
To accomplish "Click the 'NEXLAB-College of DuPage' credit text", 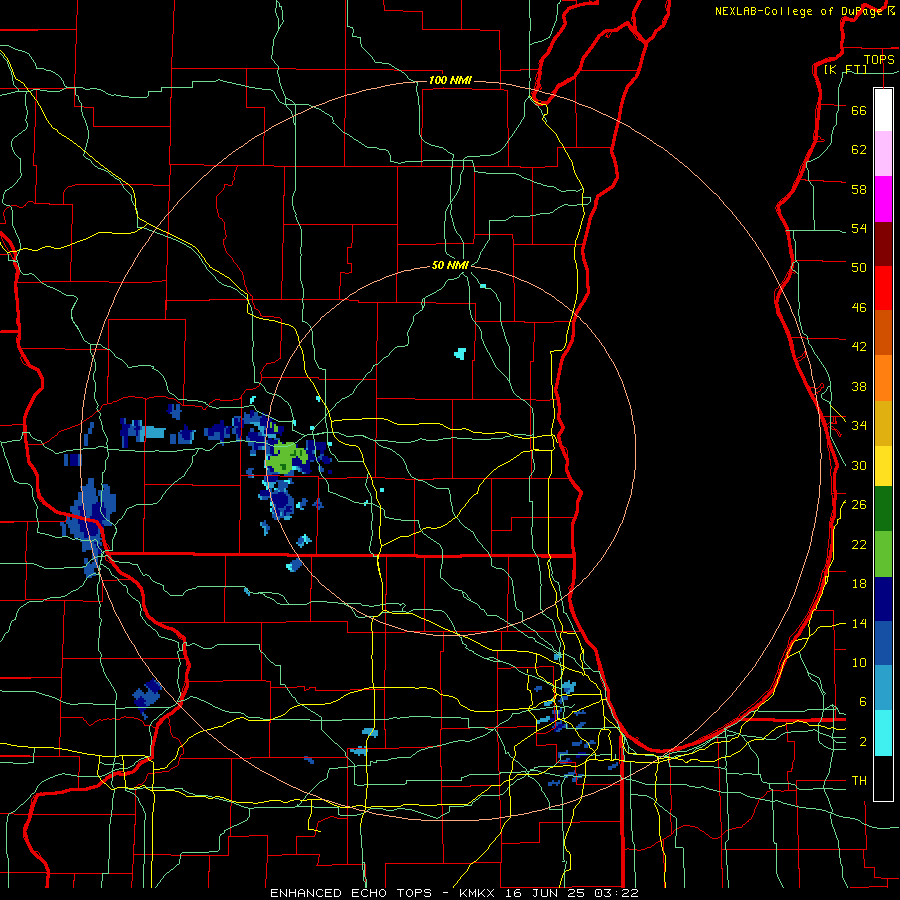I will click(x=798, y=11).
